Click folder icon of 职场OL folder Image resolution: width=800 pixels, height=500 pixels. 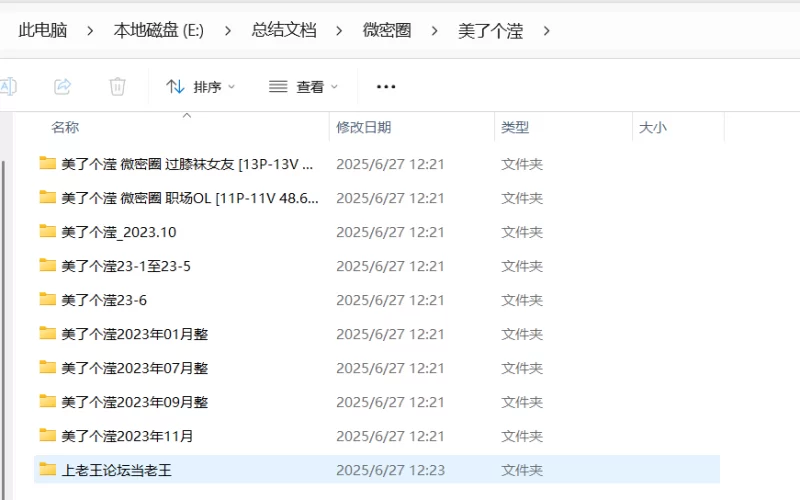pyautogui.click(x=47, y=197)
